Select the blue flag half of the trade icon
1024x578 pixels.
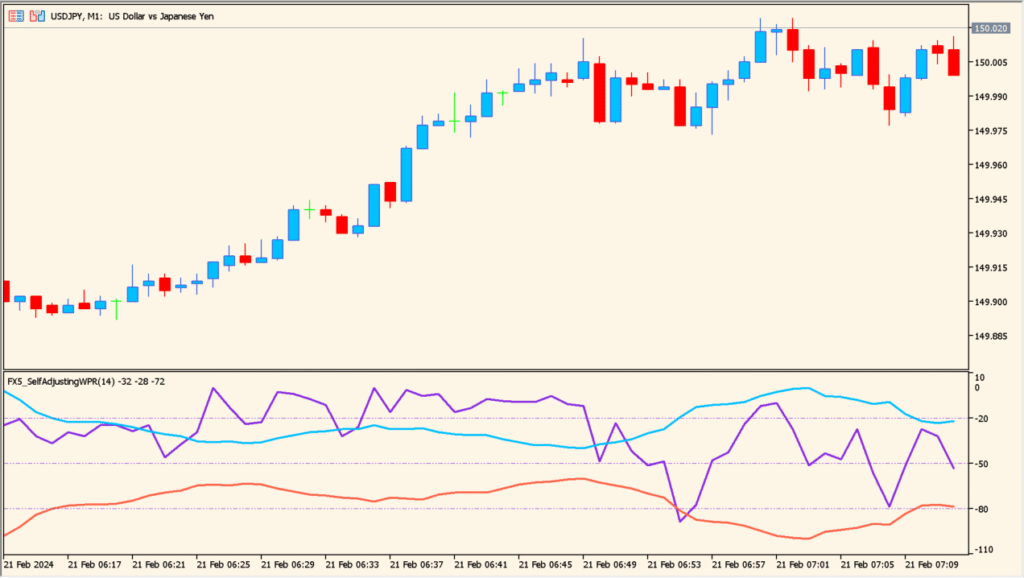point(42,16)
